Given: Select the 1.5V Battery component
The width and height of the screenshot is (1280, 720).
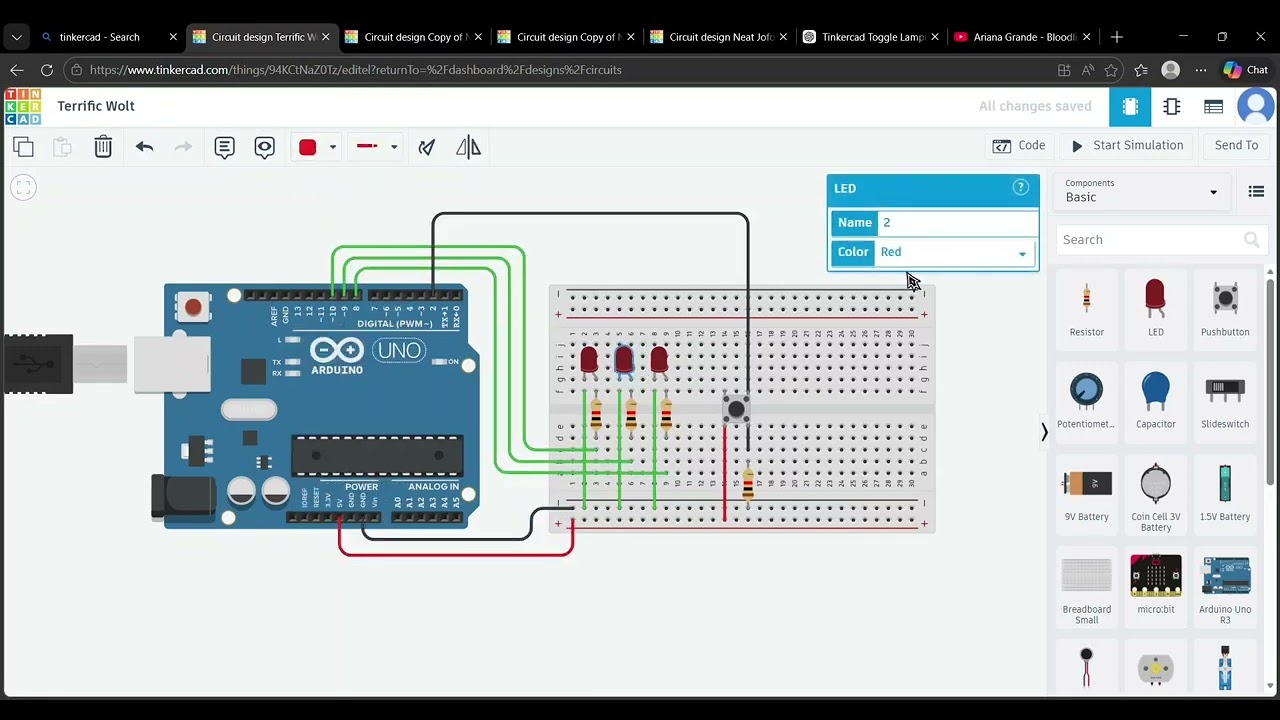Looking at the screenshot, I should (1225, 493).
